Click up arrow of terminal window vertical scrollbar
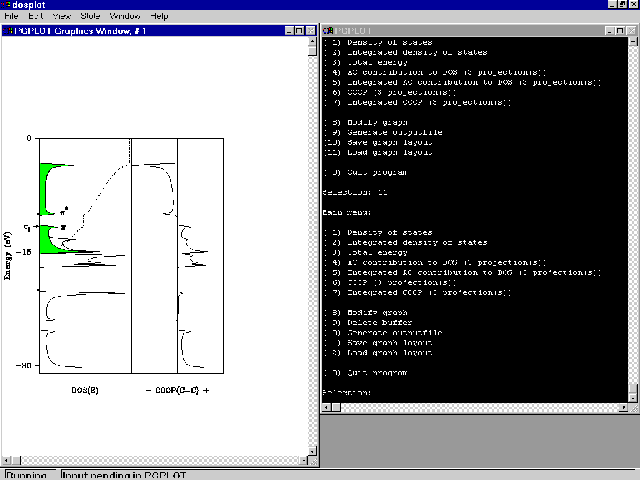 633,41
